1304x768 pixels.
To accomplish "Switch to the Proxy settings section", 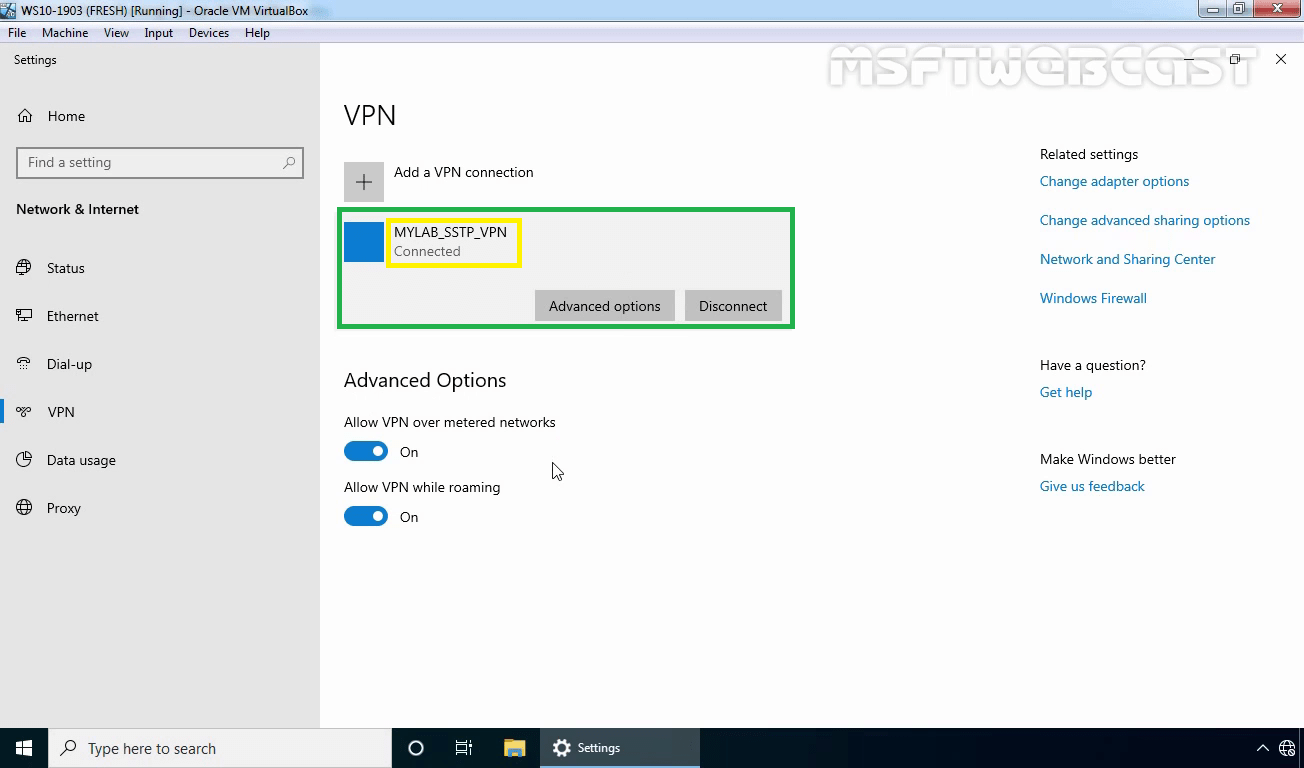I will pos(63,508).
